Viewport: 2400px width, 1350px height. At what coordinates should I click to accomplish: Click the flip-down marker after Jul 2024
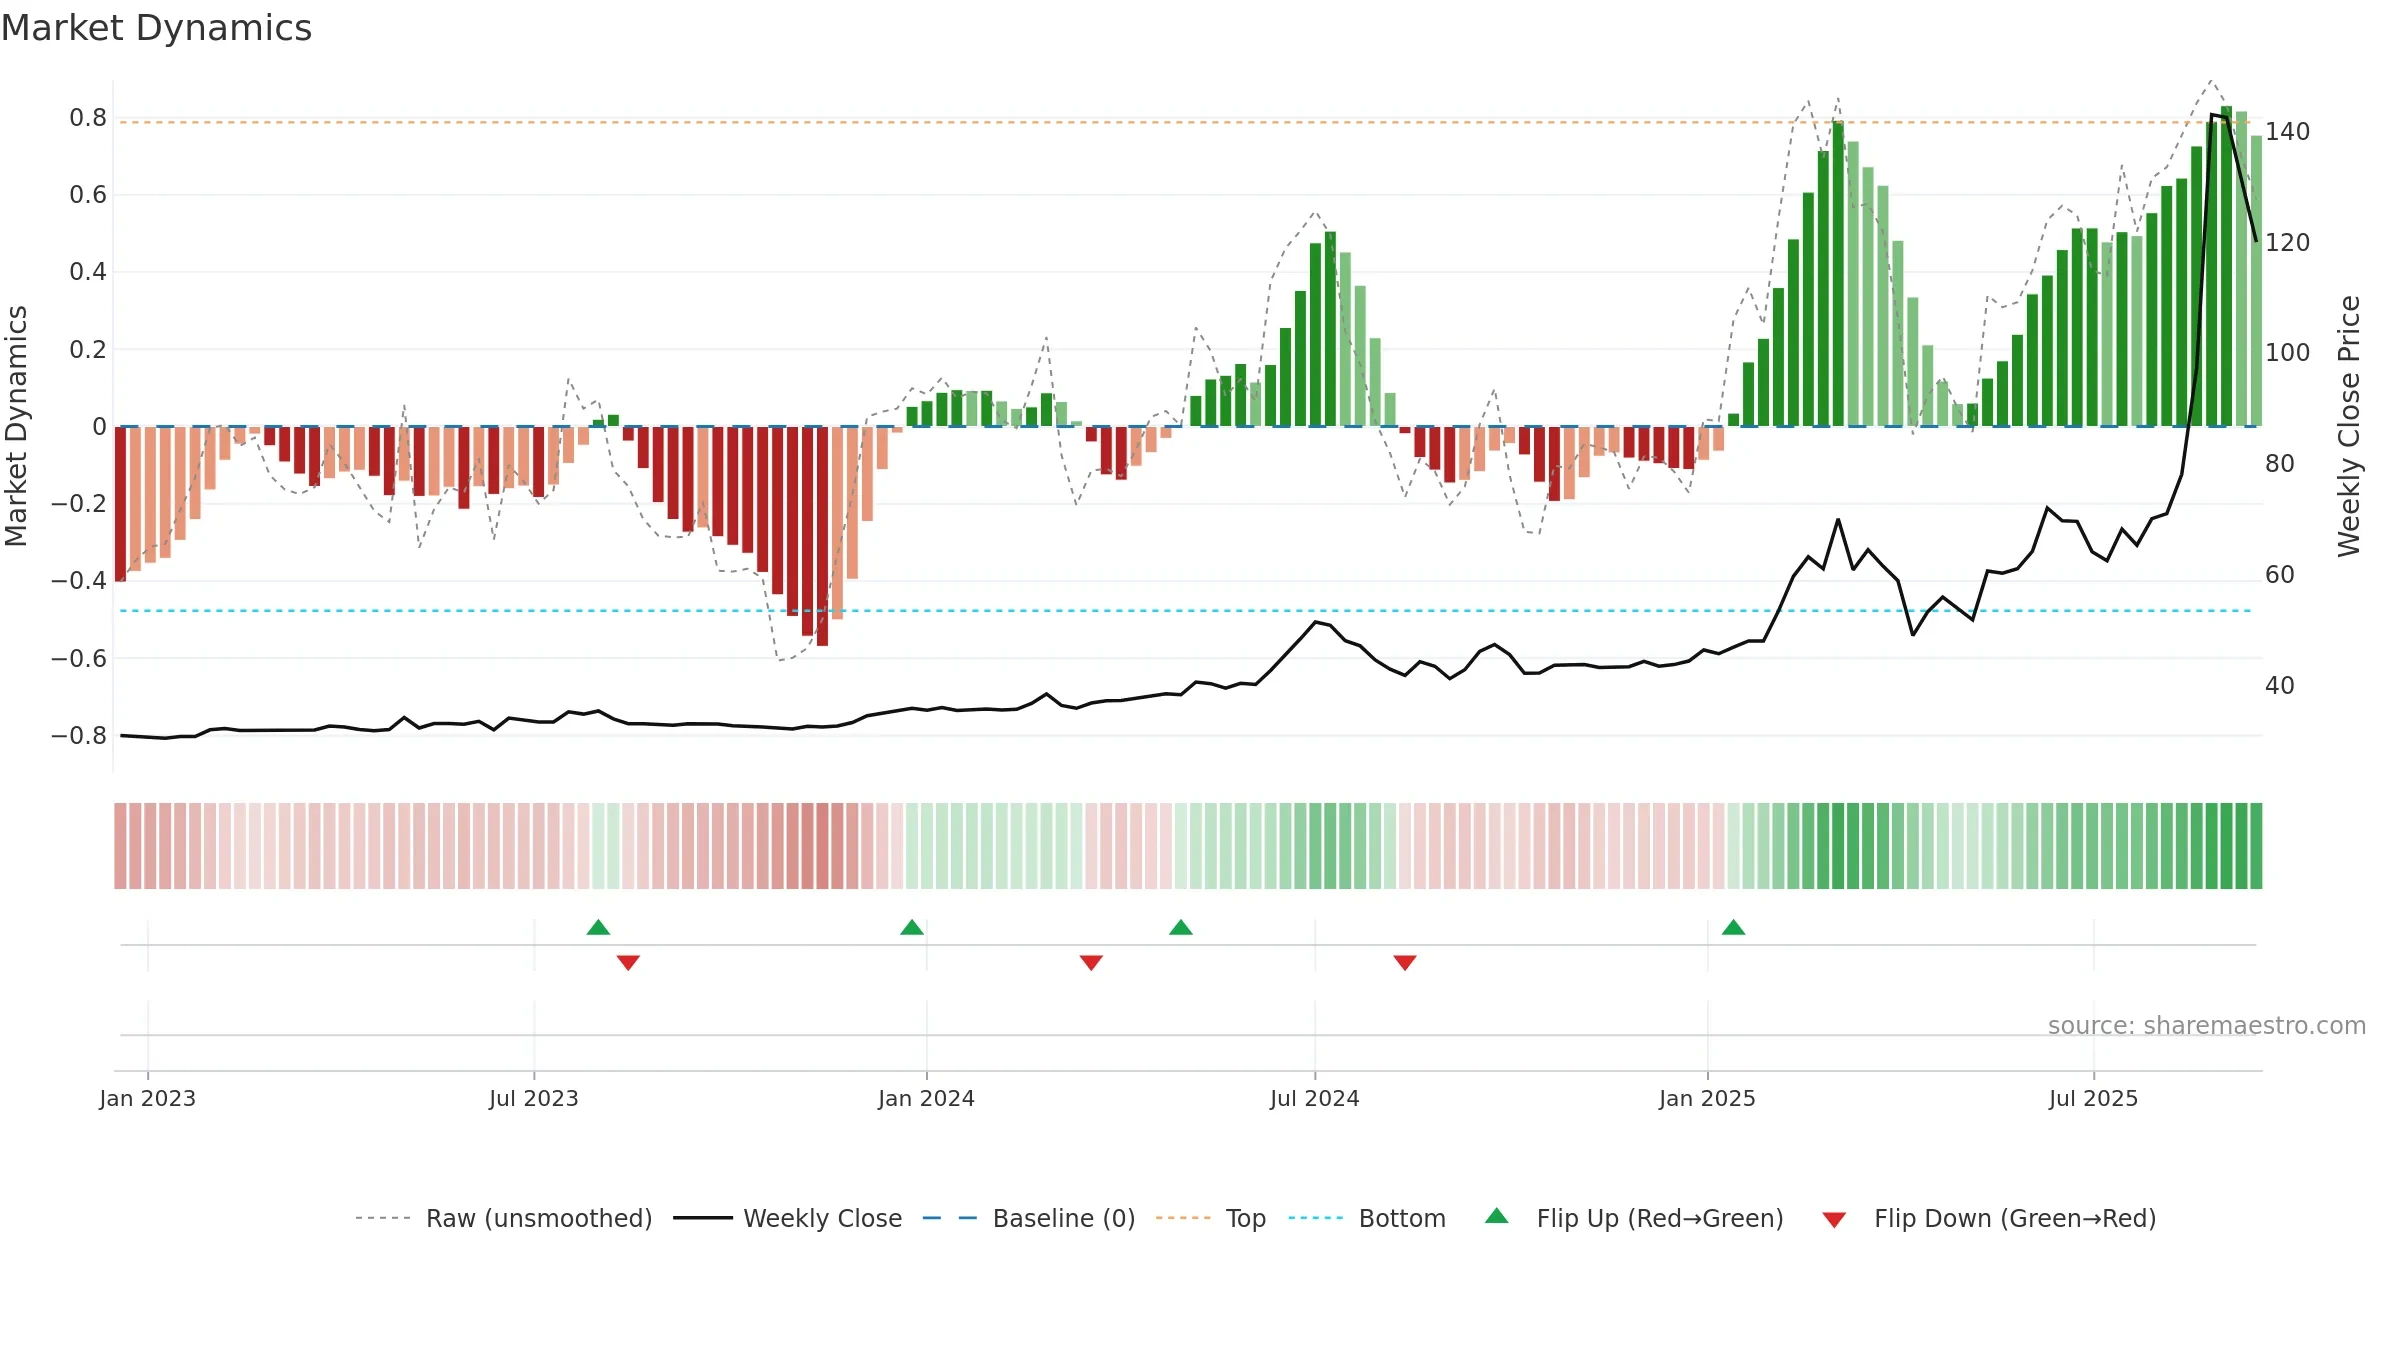(1405, 962)
